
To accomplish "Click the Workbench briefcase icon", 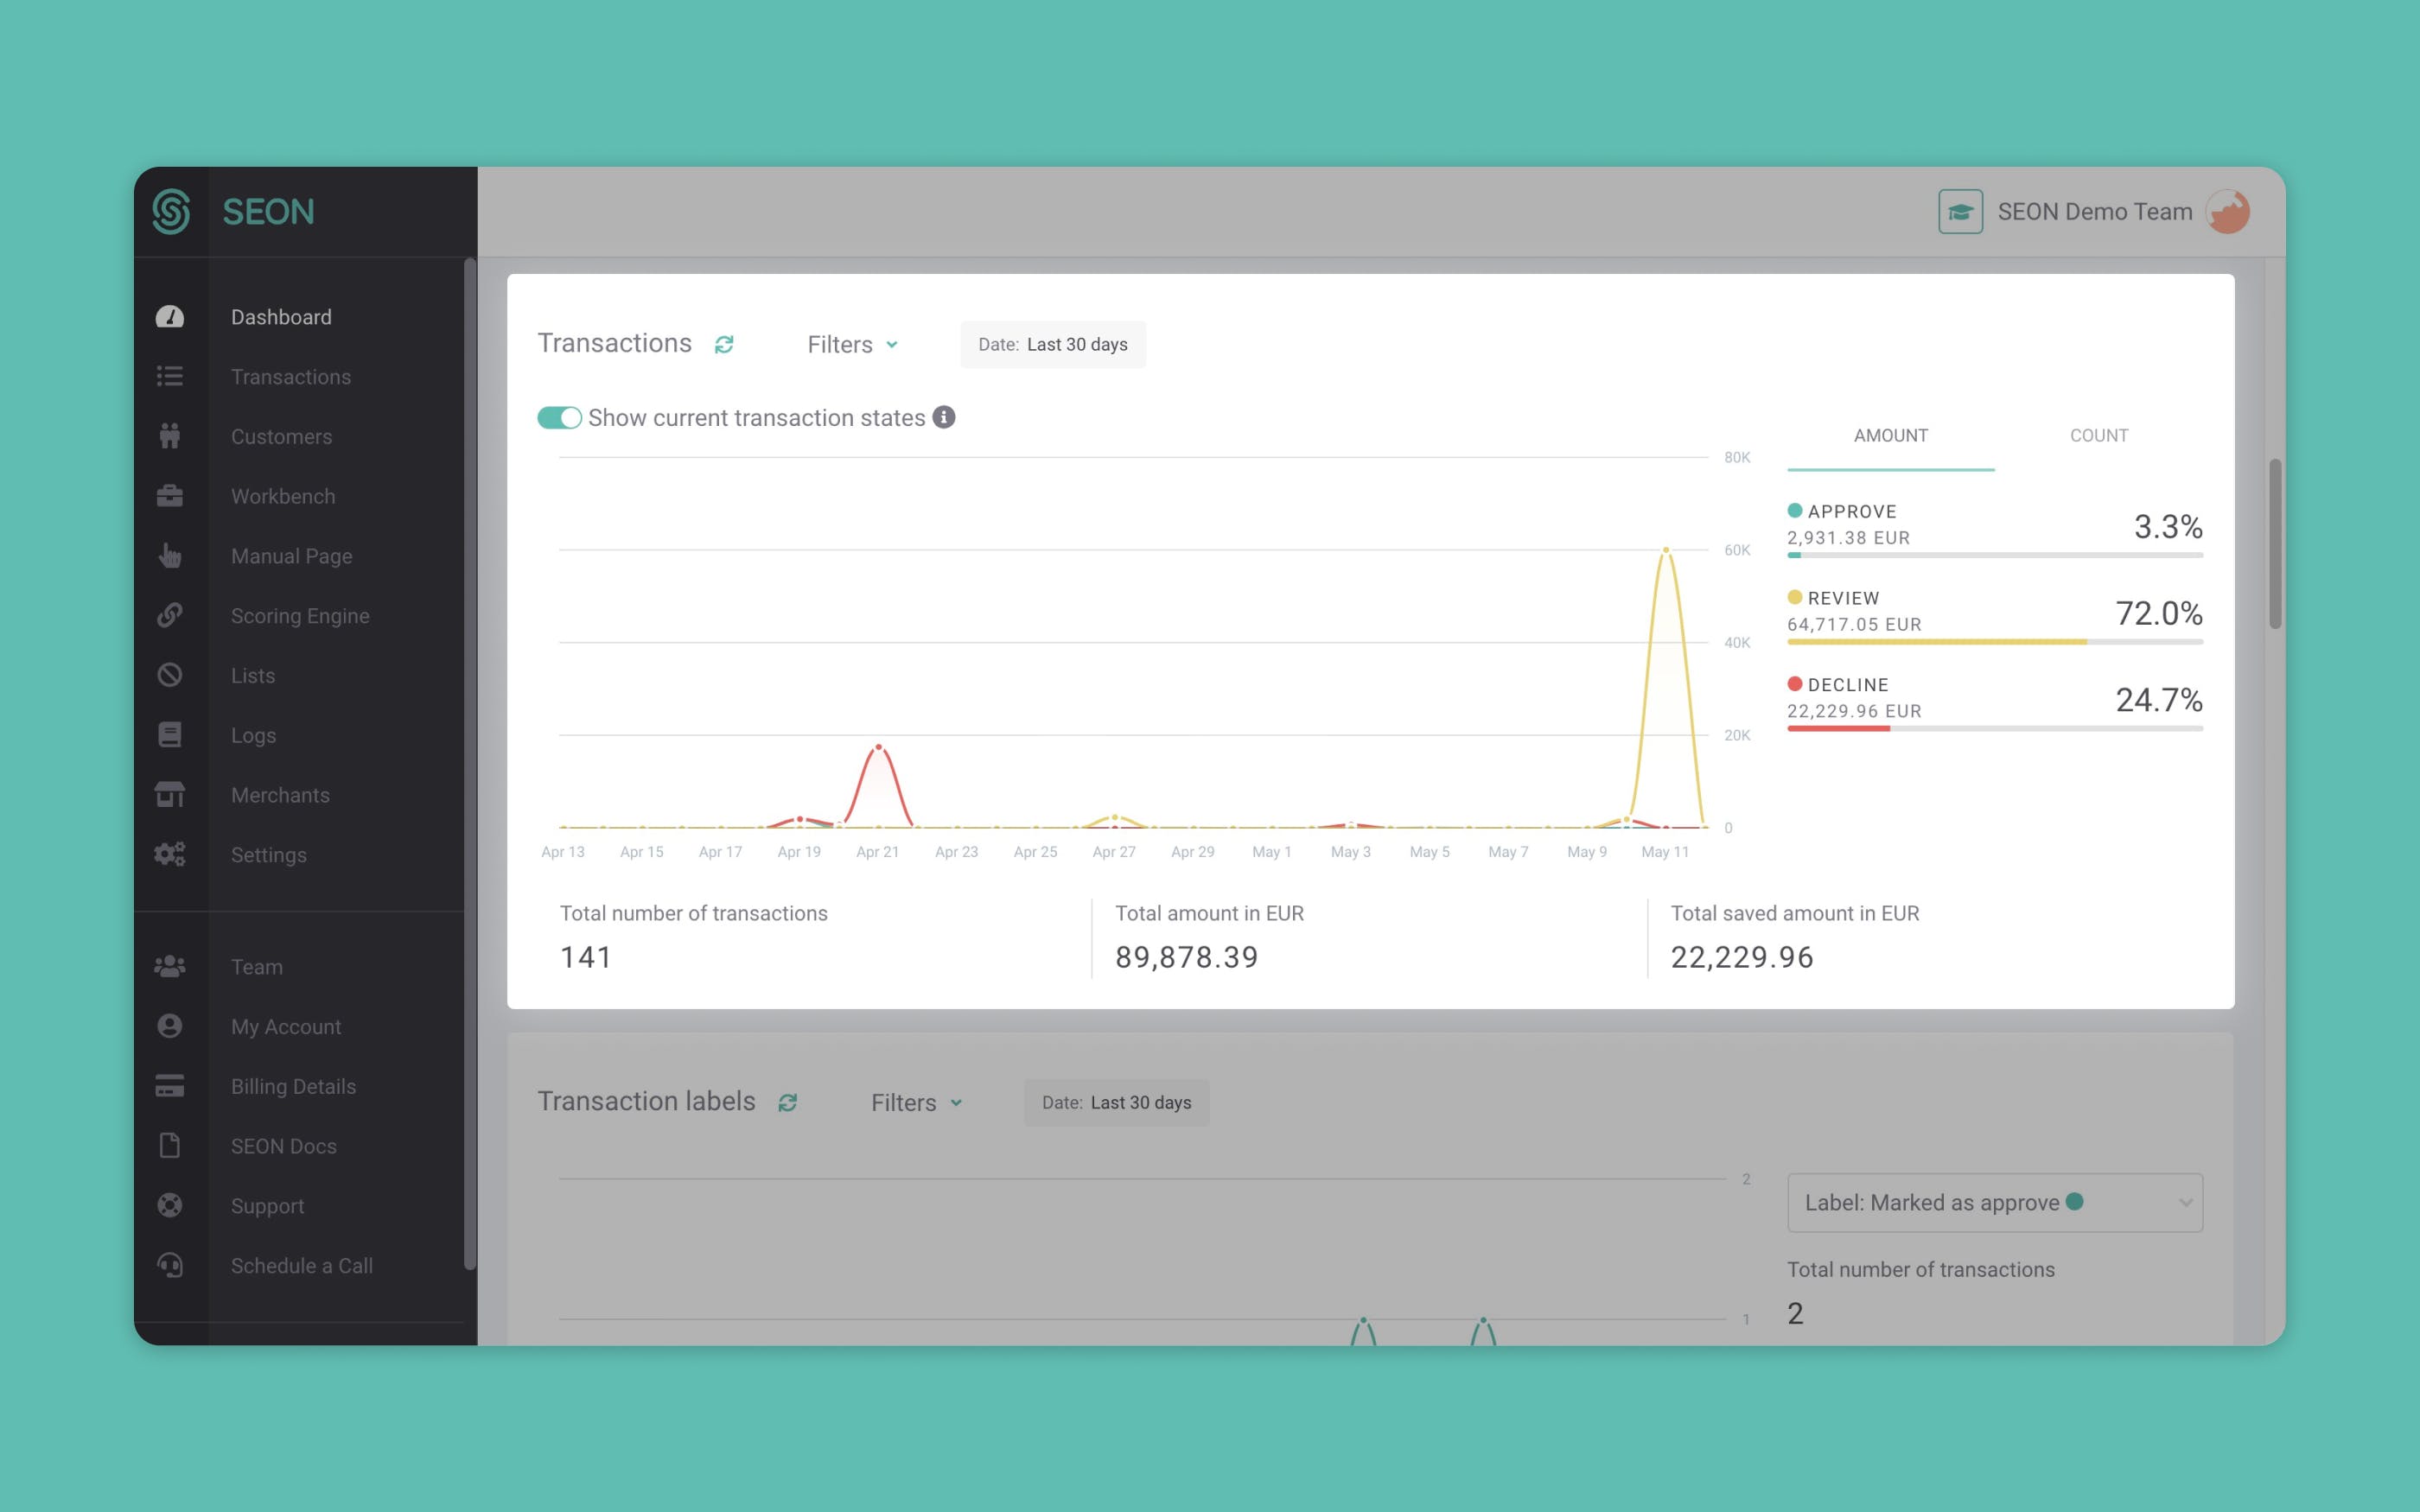I will (x=170, y=496).
